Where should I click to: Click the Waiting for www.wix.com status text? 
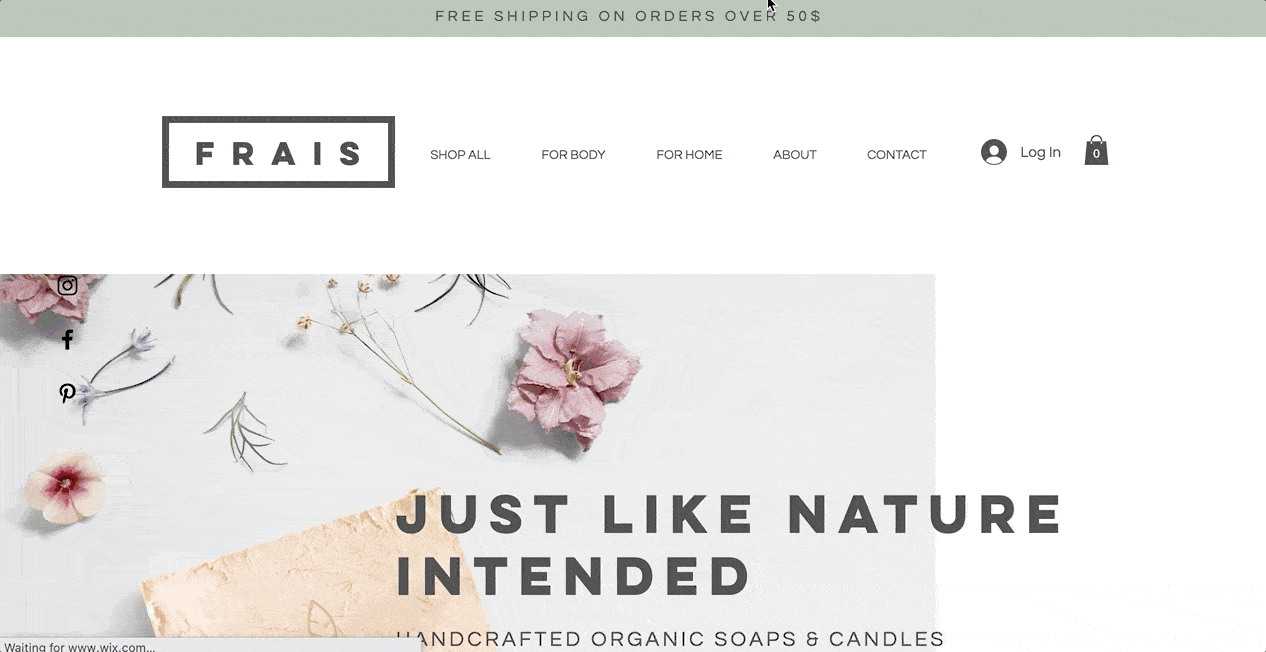pos(79,646)
